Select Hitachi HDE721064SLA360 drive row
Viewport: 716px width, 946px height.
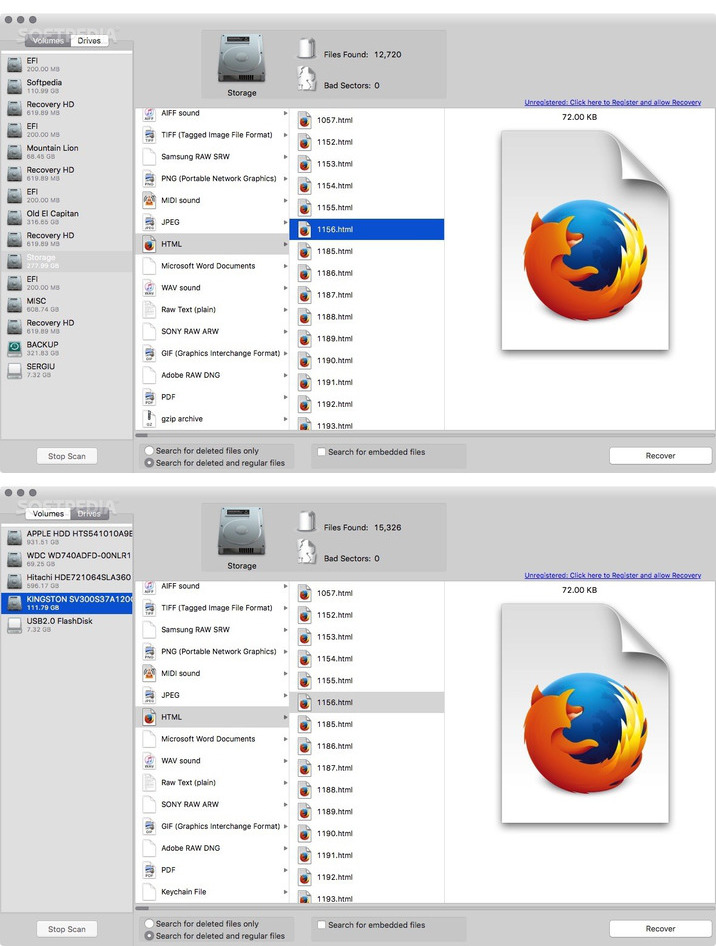pos(66,581)
